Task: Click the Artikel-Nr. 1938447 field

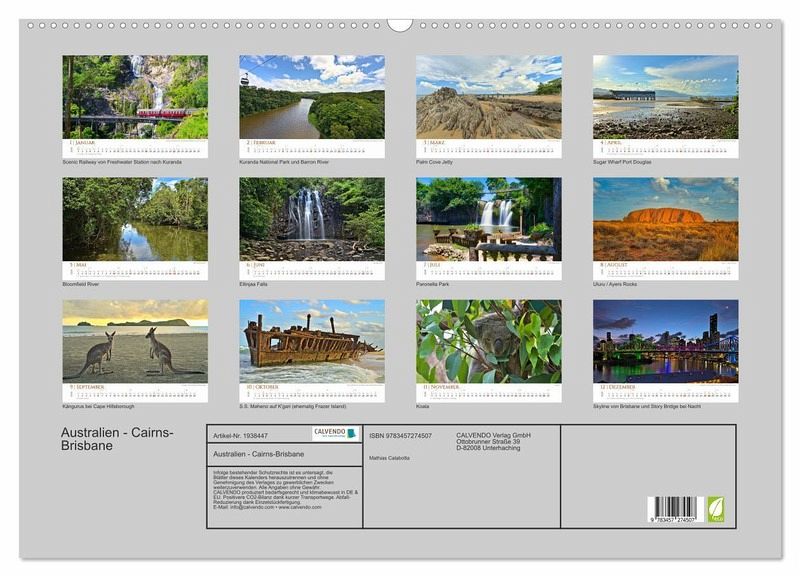Action: (241, 435)
